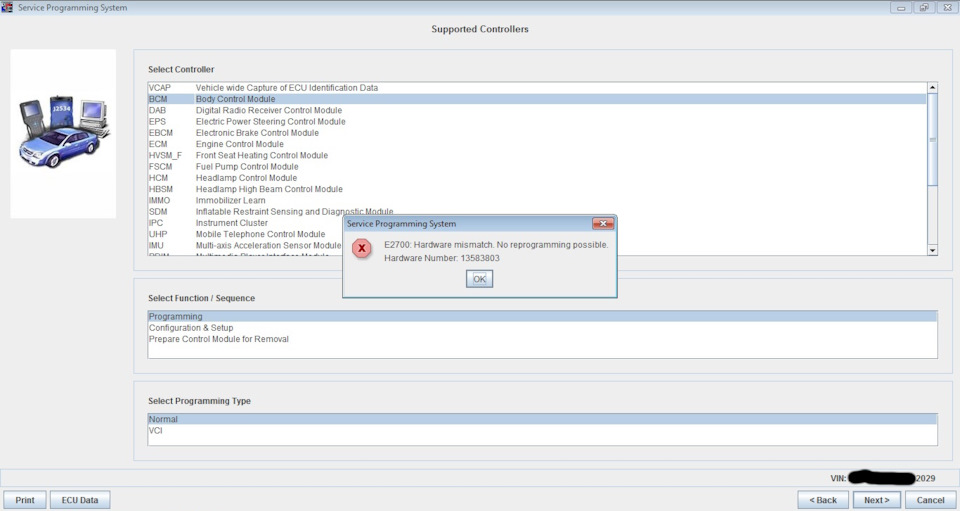Screen dimensions: 960x511
Task: Select IPC Instrument Cluster row
Action: [245, 223]
